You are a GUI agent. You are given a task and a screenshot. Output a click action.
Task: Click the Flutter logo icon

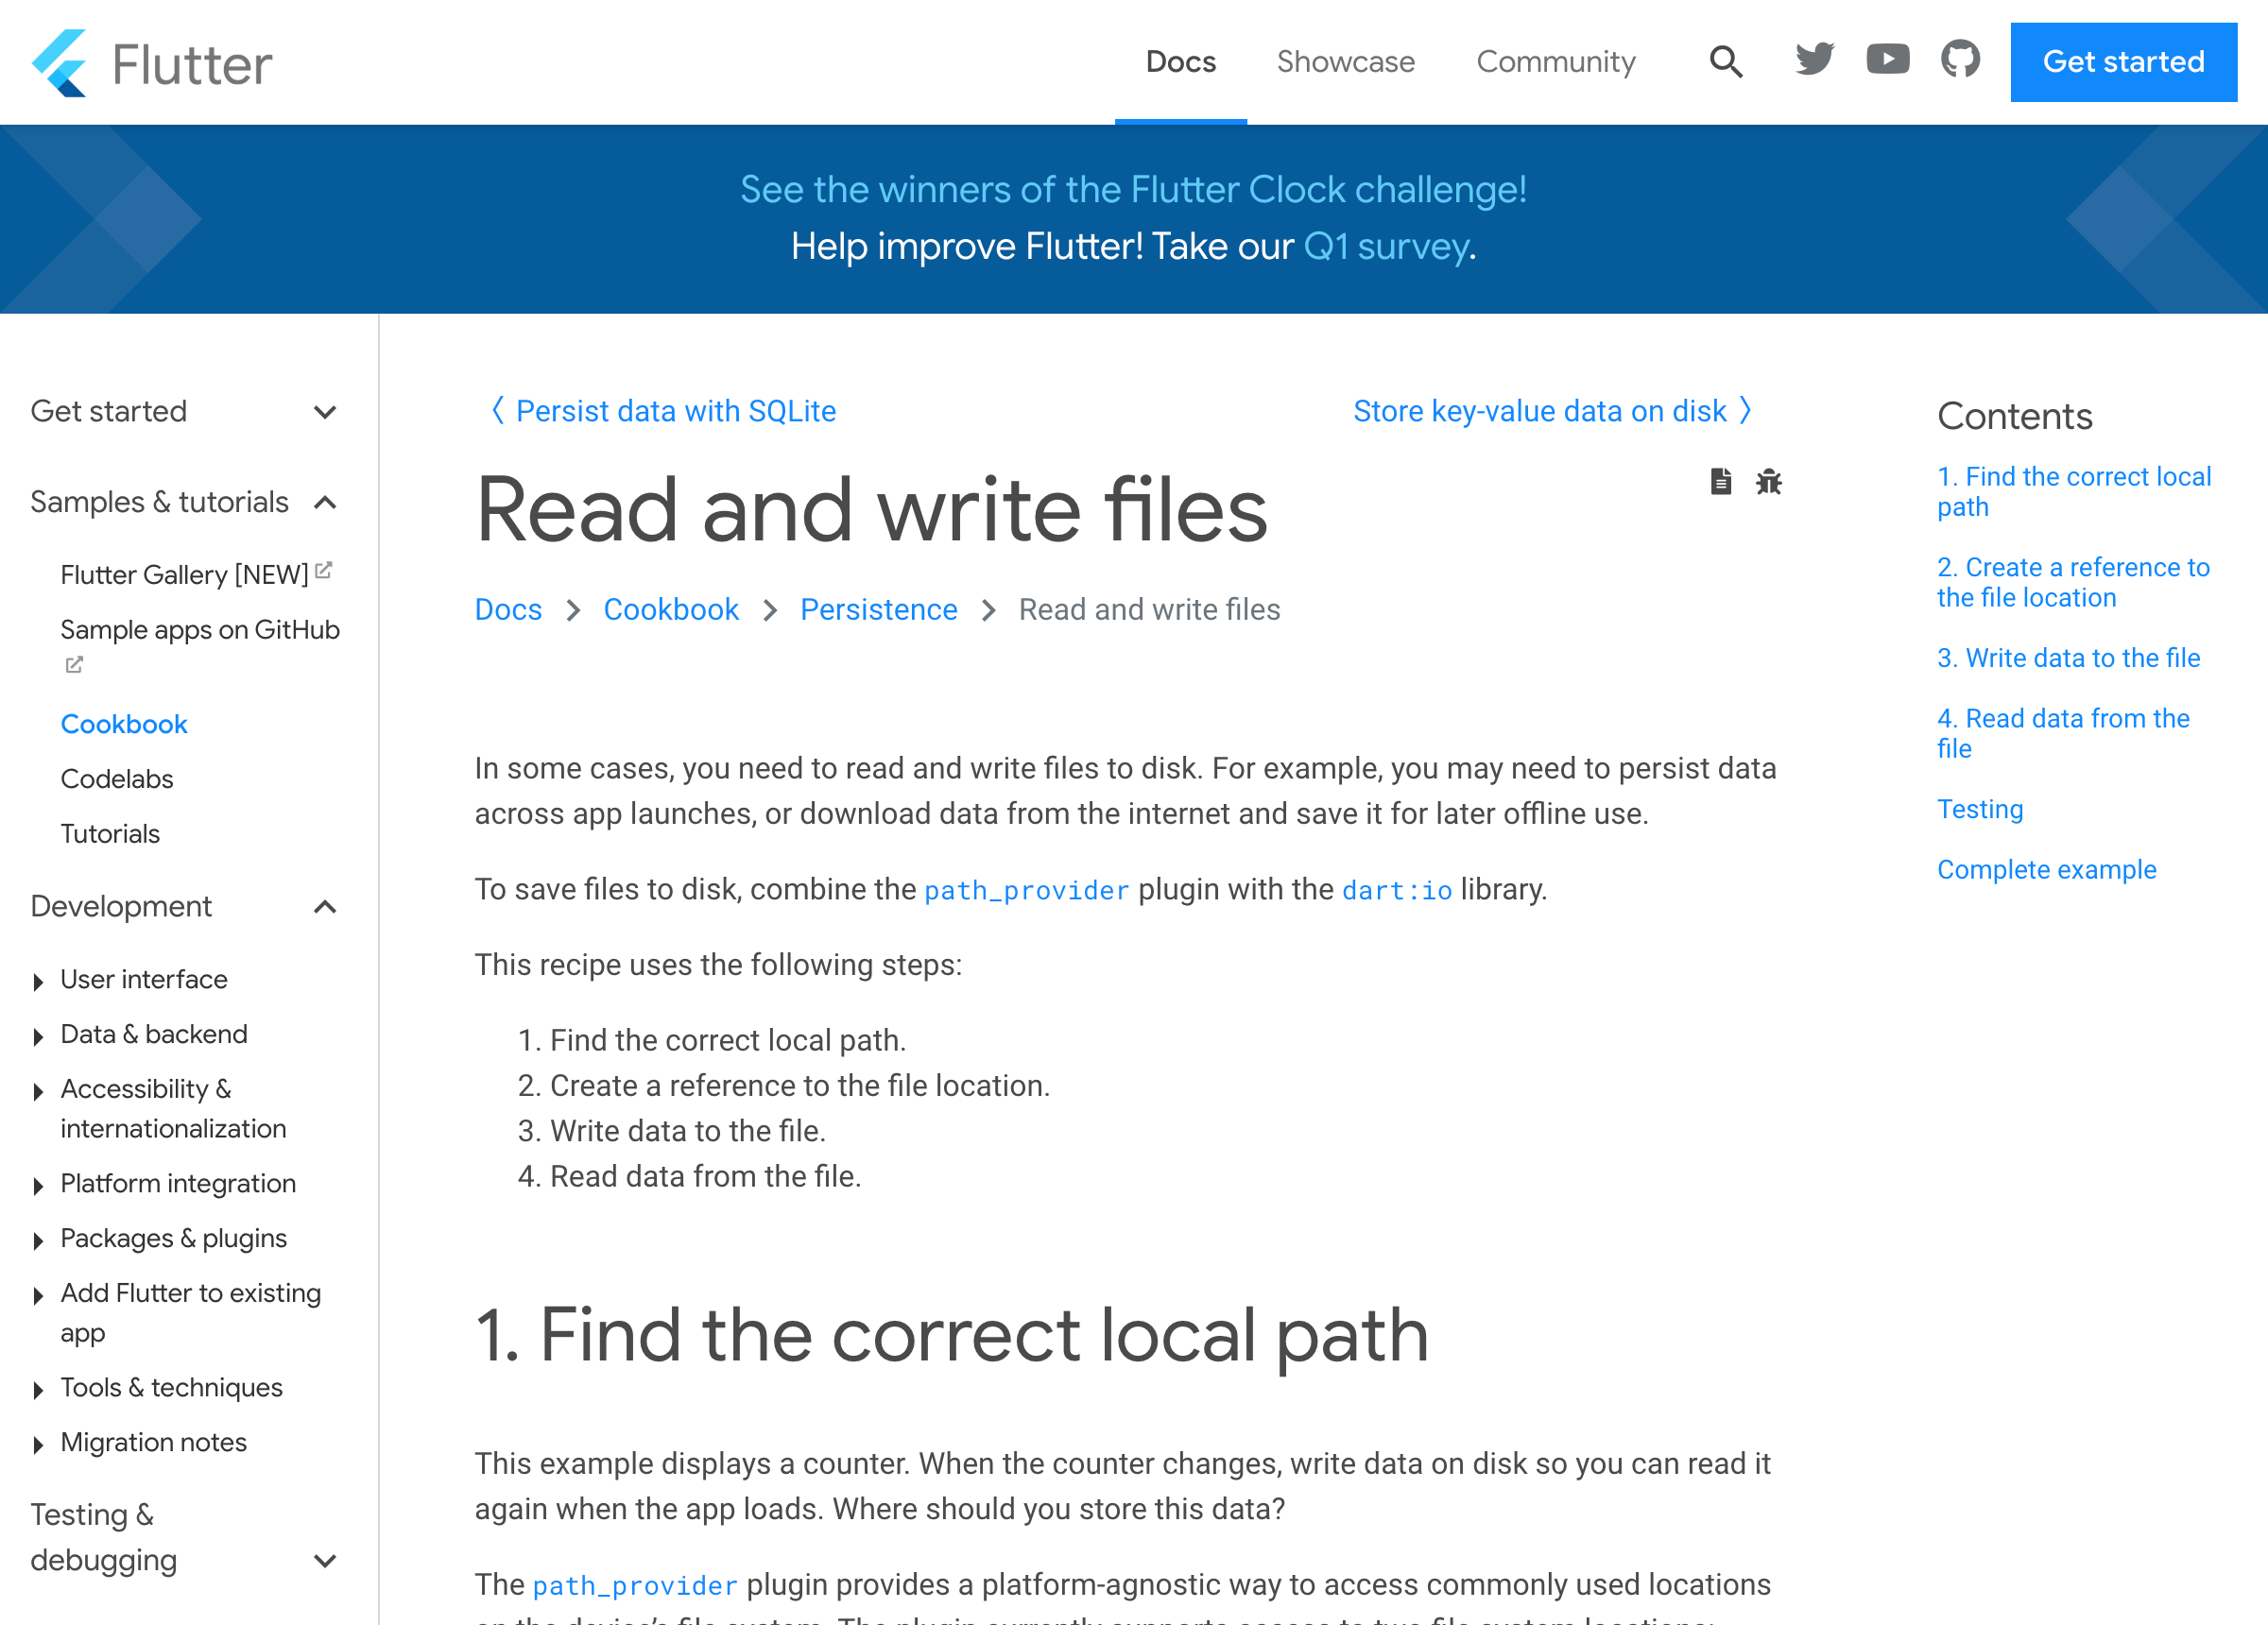pyautogui.click(x=60, y=63)
